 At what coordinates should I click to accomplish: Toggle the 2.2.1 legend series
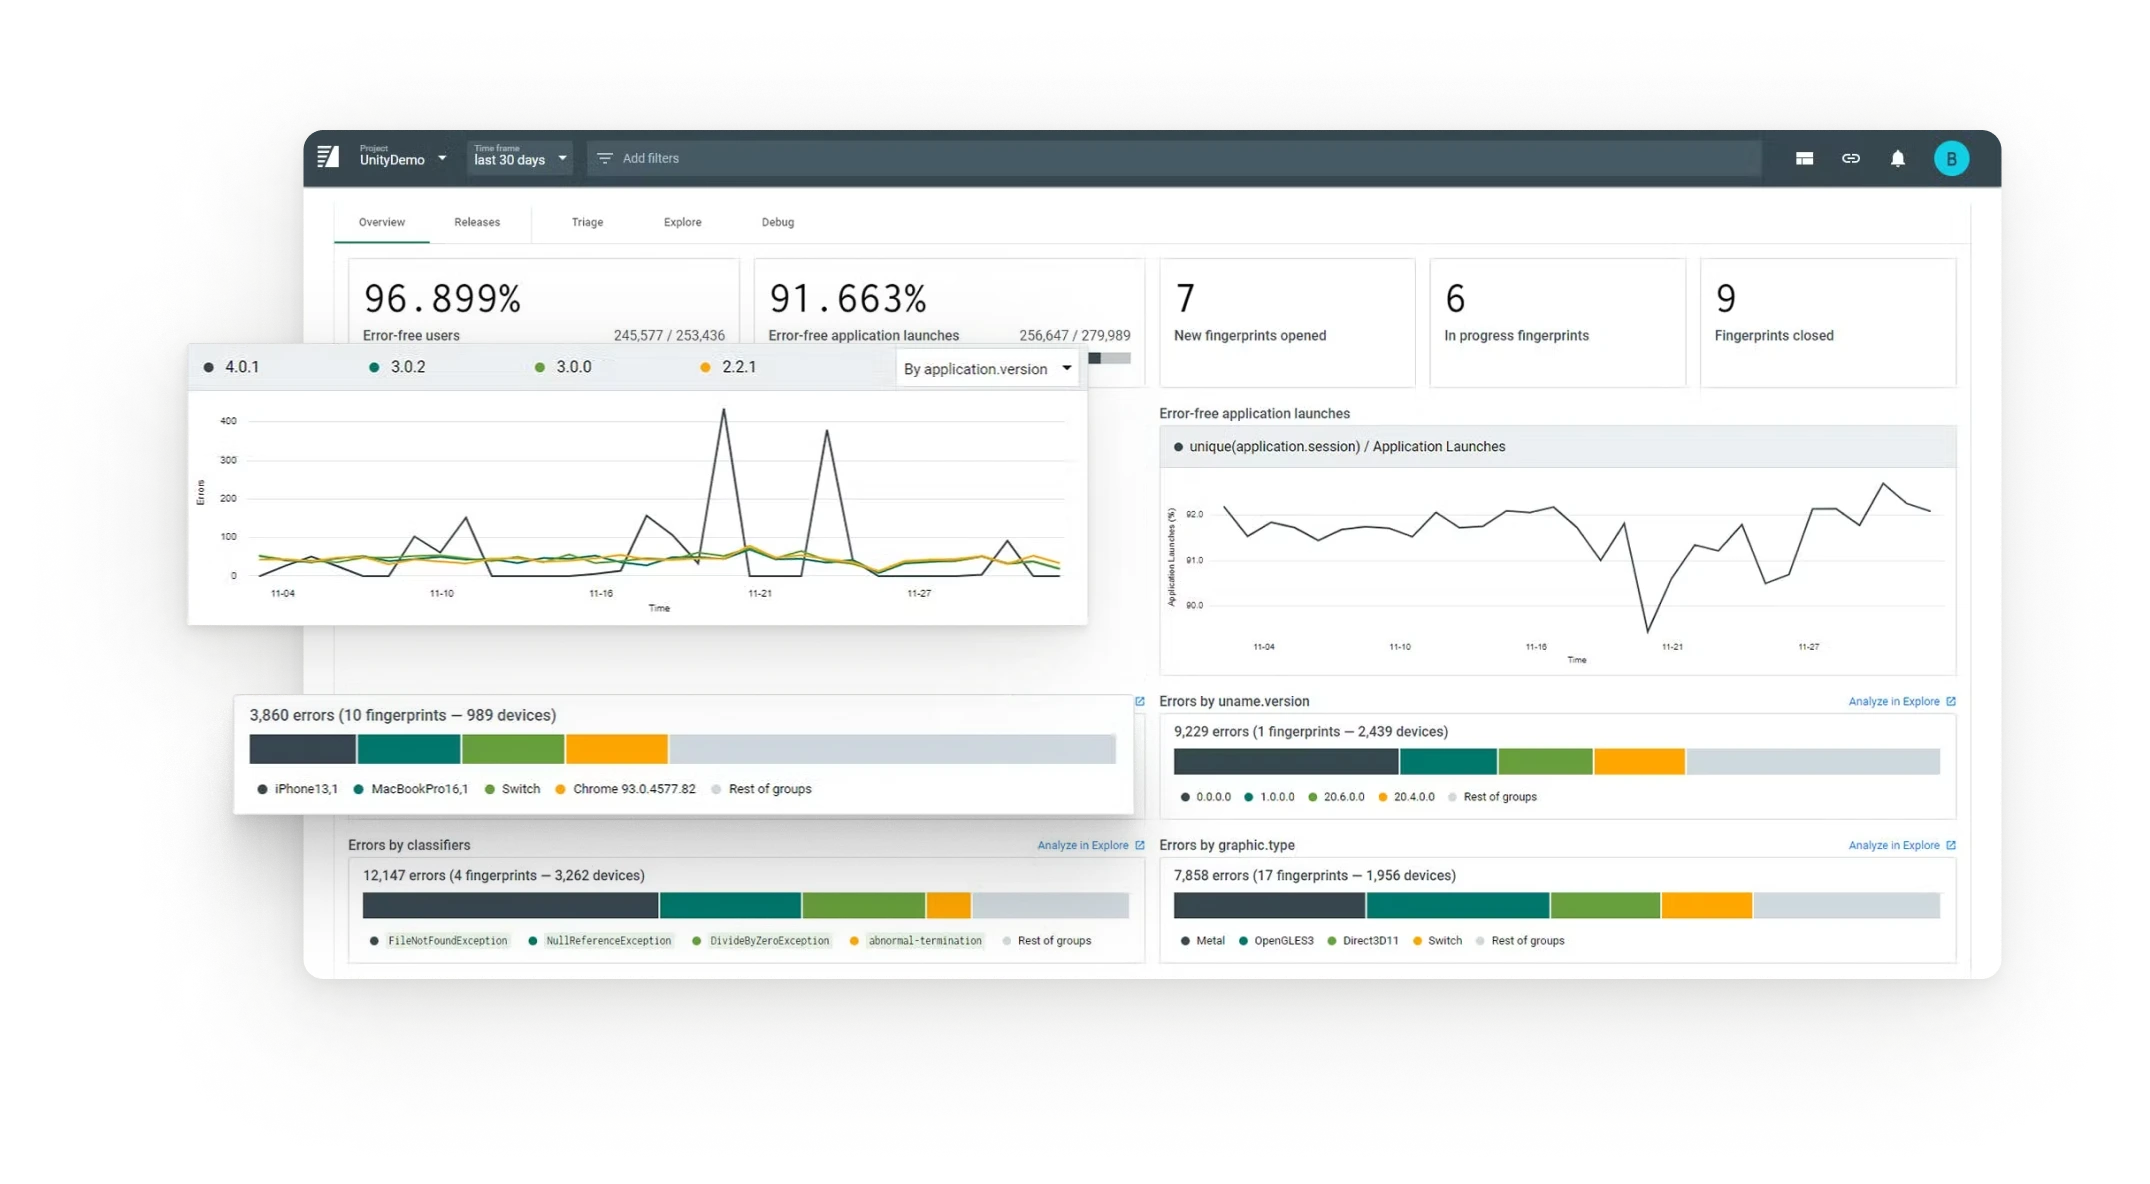(729, 367)
